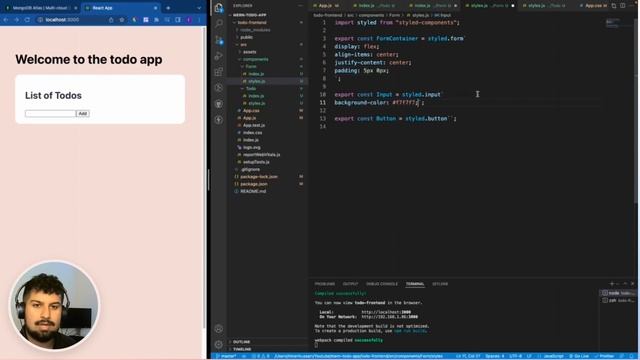The width and height of the screenshot is (640, 360).
Task: Open the OUTPUT panel tab
Action: pos(350,284)
